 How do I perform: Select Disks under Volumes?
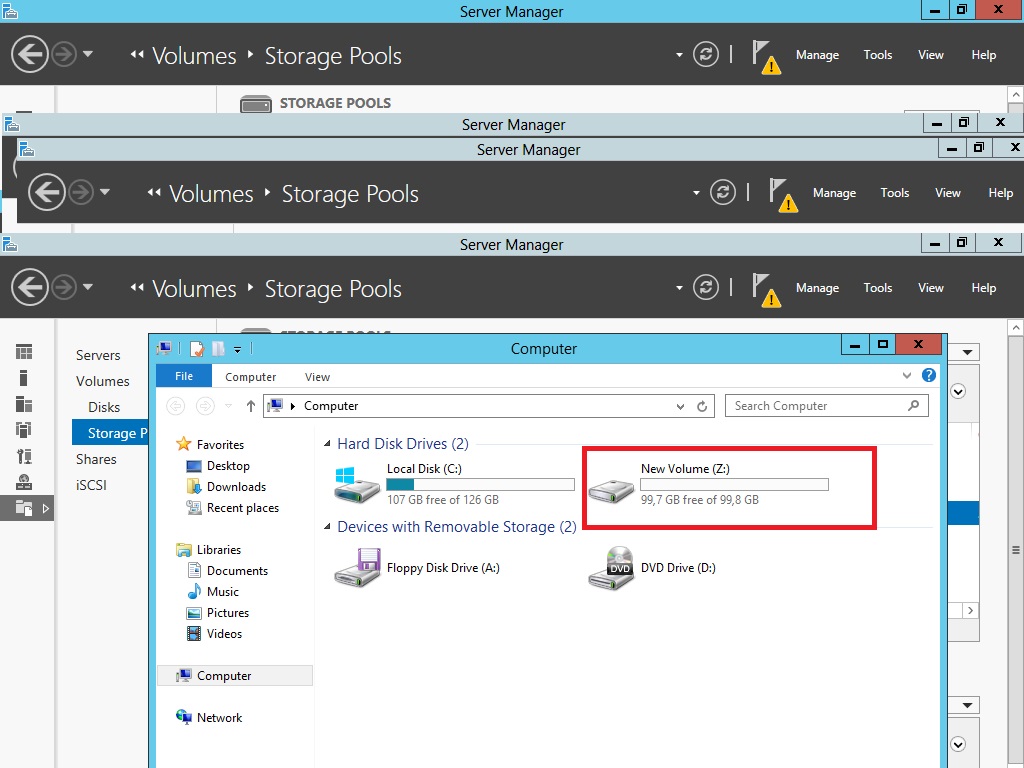(x=104, y=408)
